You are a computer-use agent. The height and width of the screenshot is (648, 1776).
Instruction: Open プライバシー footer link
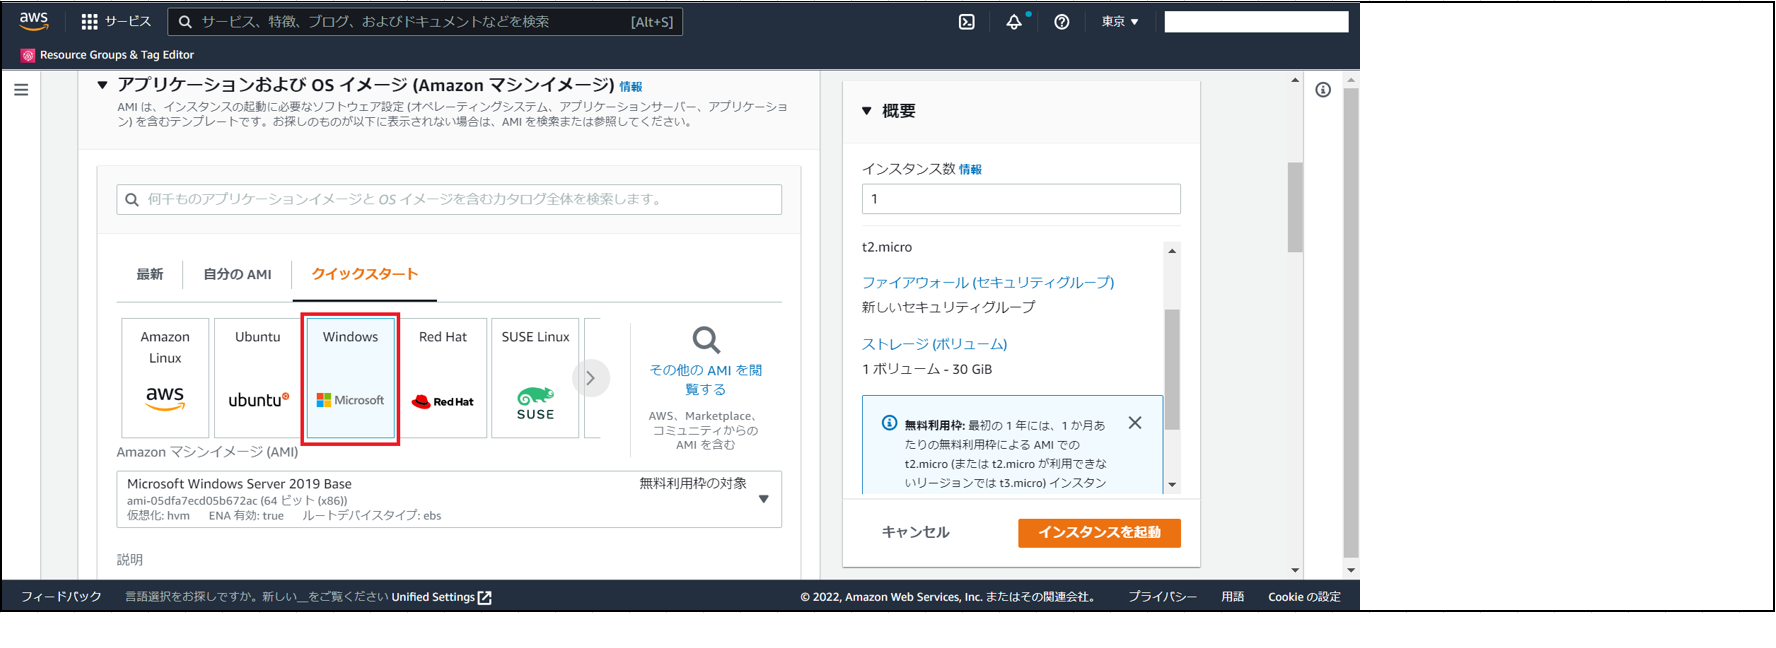[x=1163, y=597]
